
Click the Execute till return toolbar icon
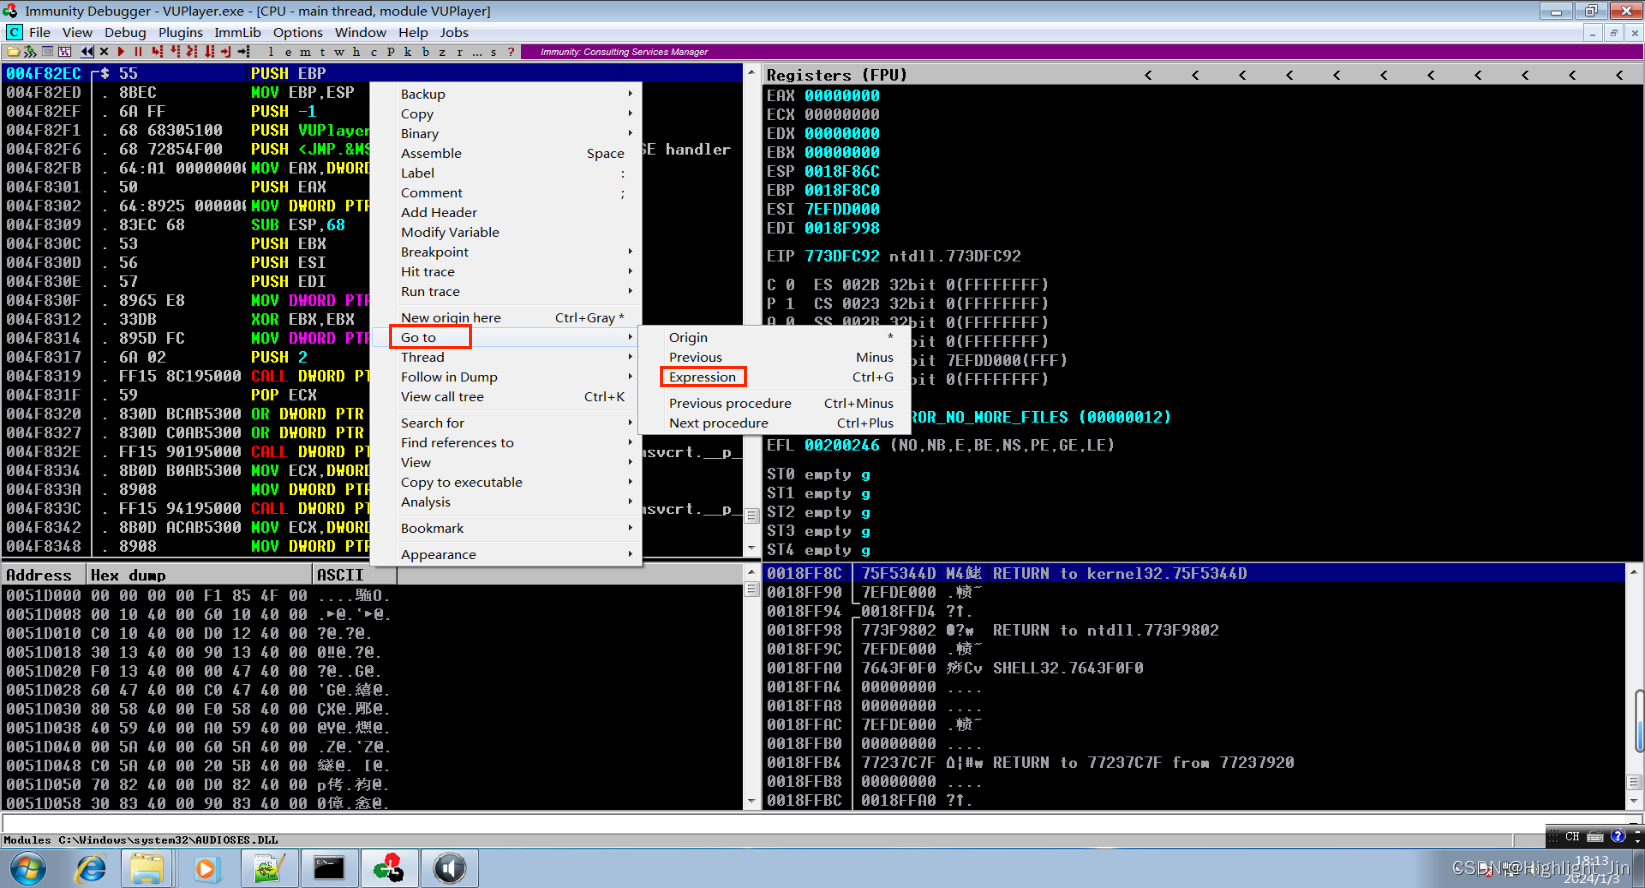tap(226, 51)
